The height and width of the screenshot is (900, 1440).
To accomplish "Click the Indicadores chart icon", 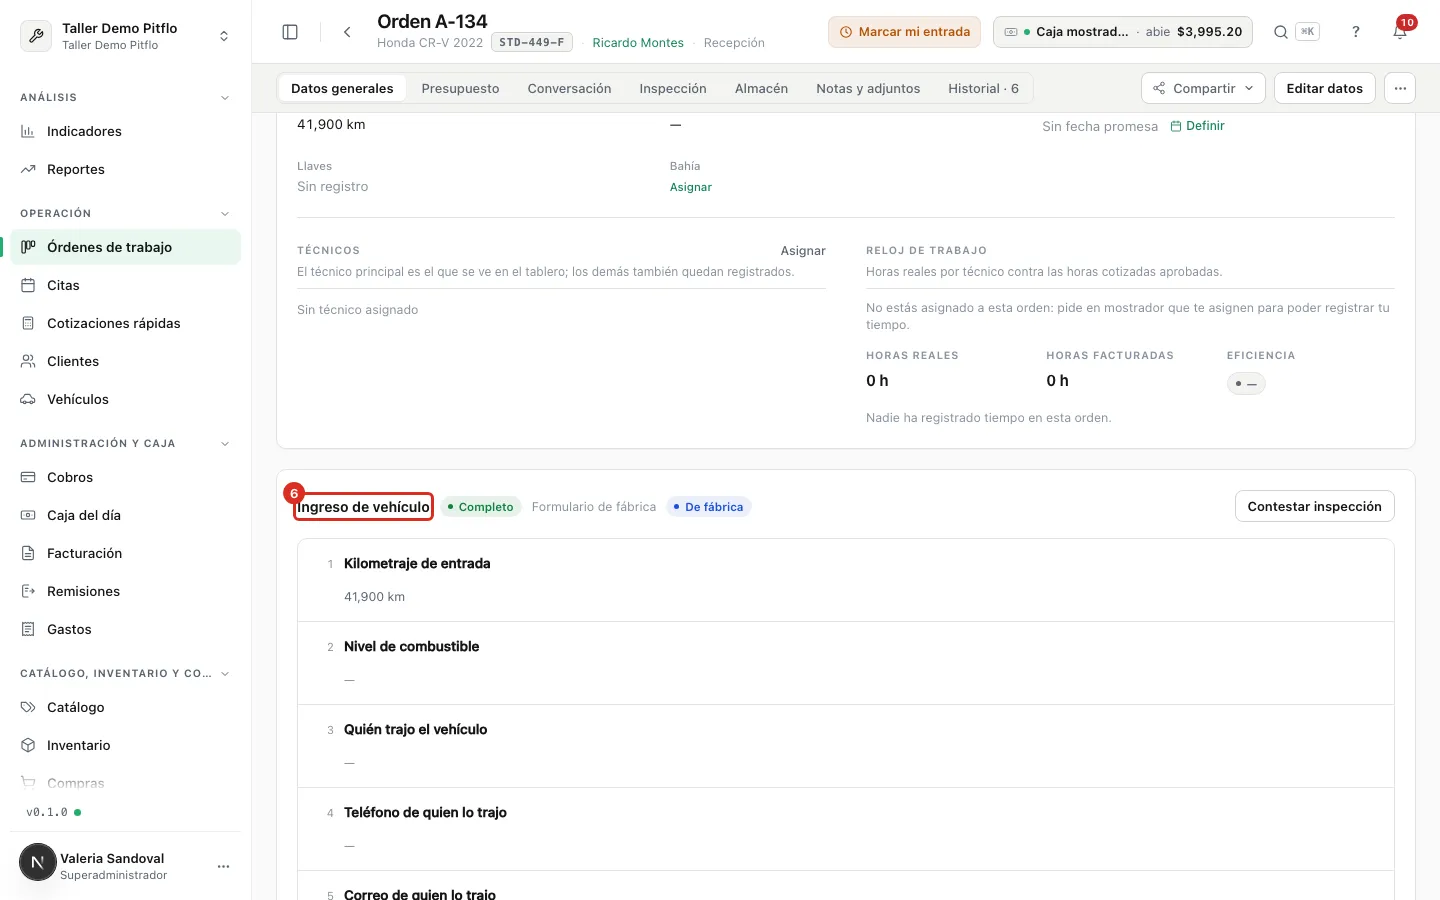I will point(28,131).
